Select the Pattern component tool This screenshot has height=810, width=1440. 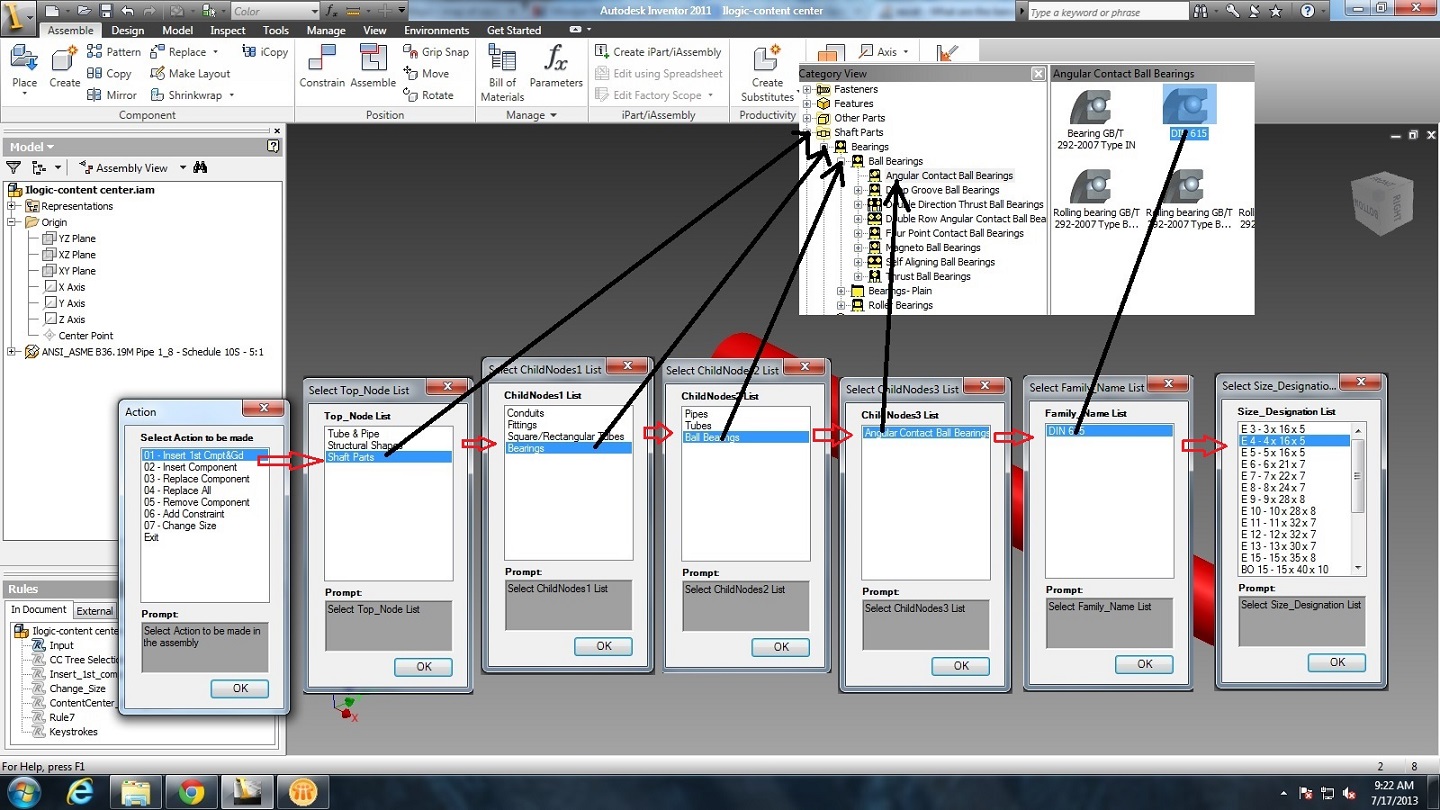pos(114,52)
